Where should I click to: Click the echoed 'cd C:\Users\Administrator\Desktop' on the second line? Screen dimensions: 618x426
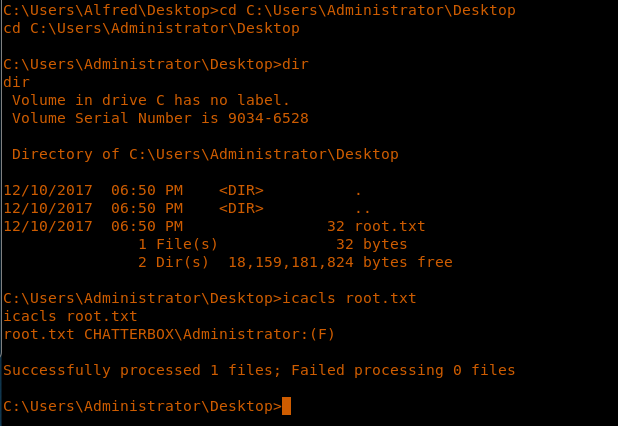tap(150, 28)
